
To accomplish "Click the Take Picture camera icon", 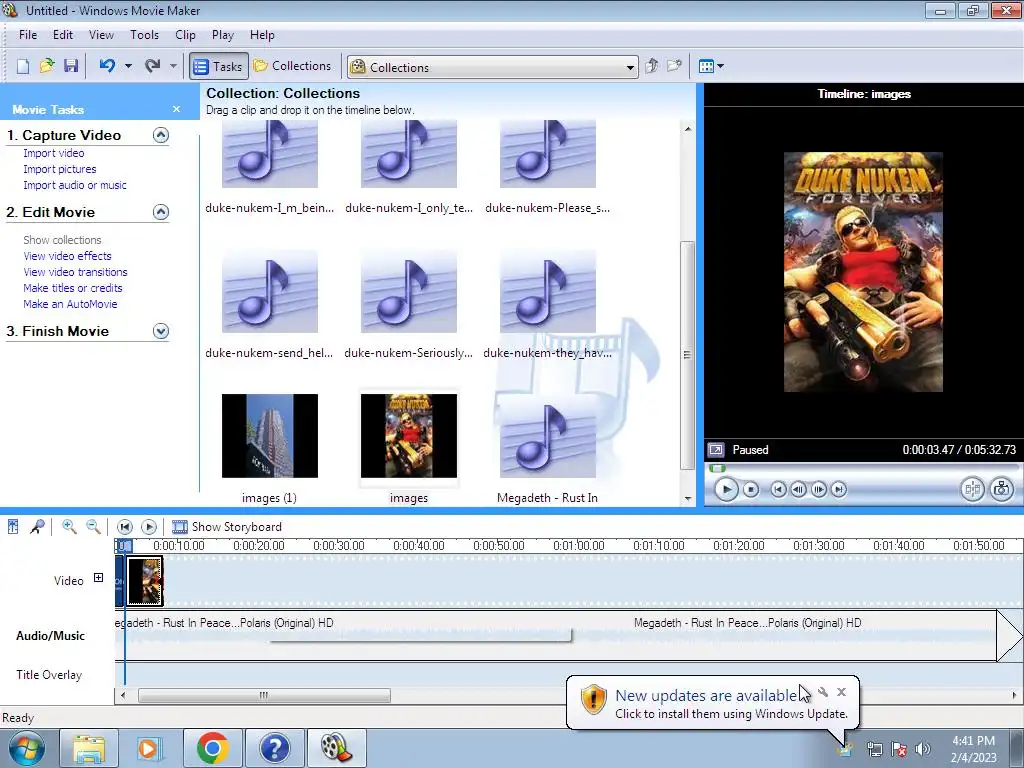I will (x=1002, y=489).
